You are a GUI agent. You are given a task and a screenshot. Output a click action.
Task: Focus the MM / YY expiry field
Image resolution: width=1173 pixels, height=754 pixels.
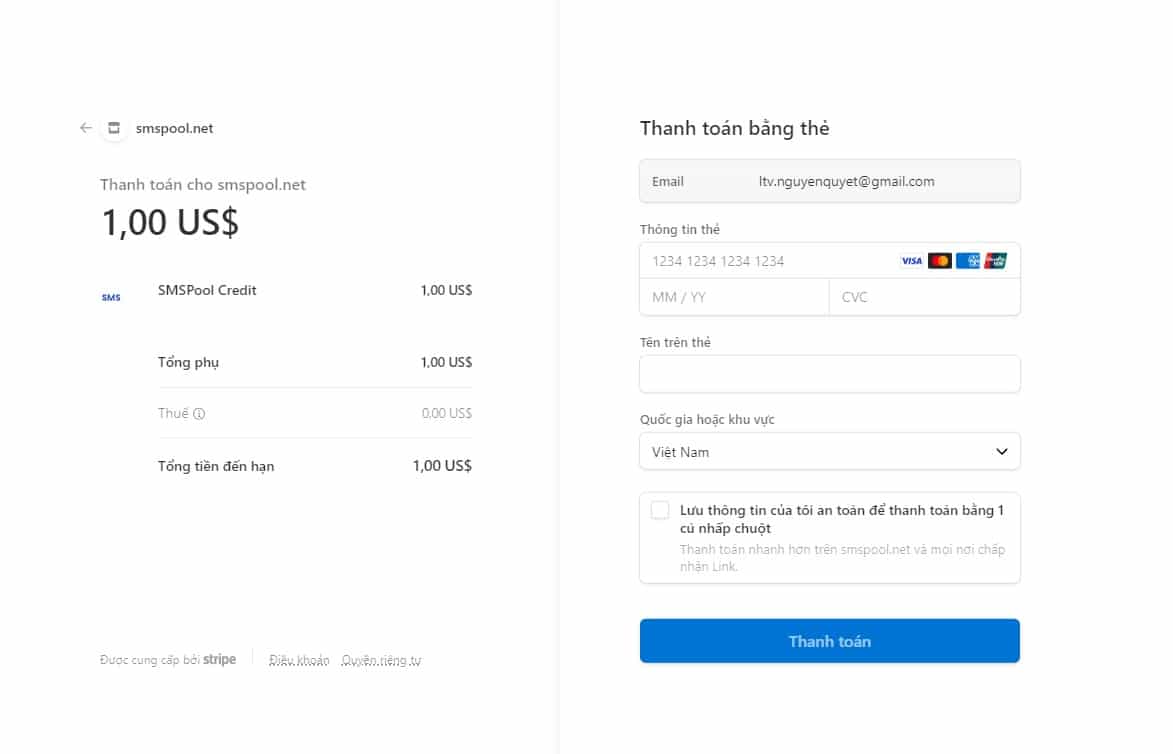point(735,297)
